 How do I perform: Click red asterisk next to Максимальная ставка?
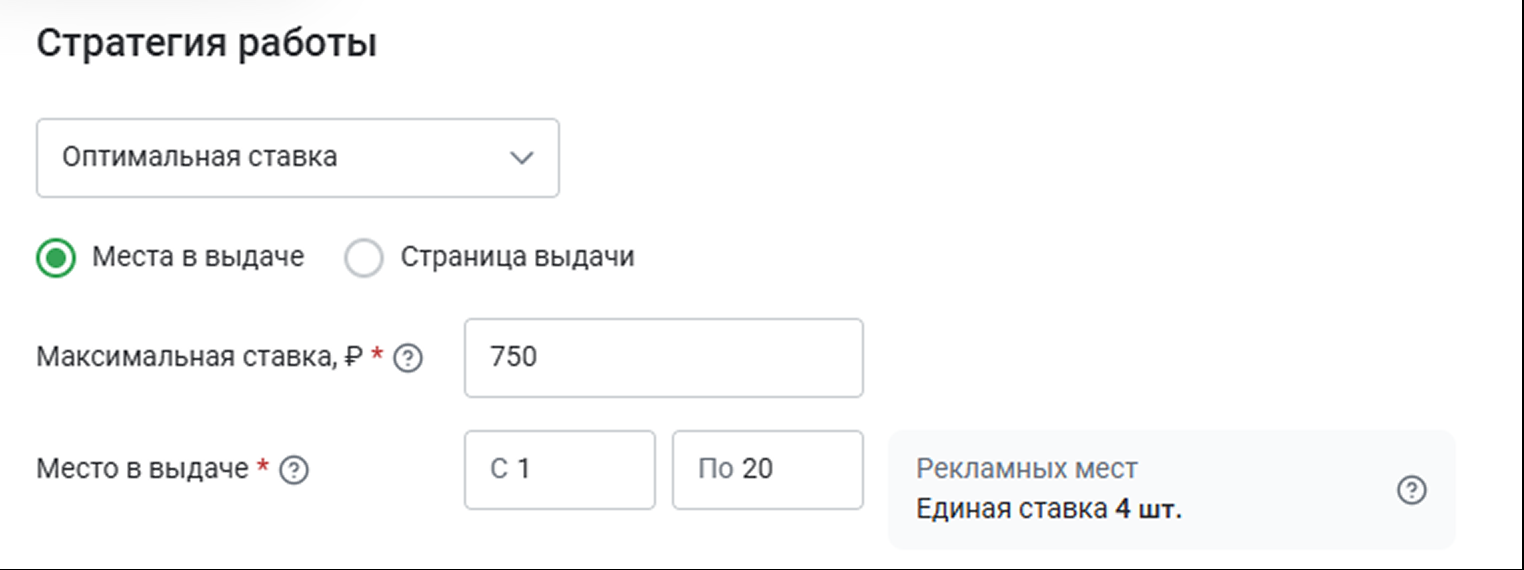tap(377, 357)
